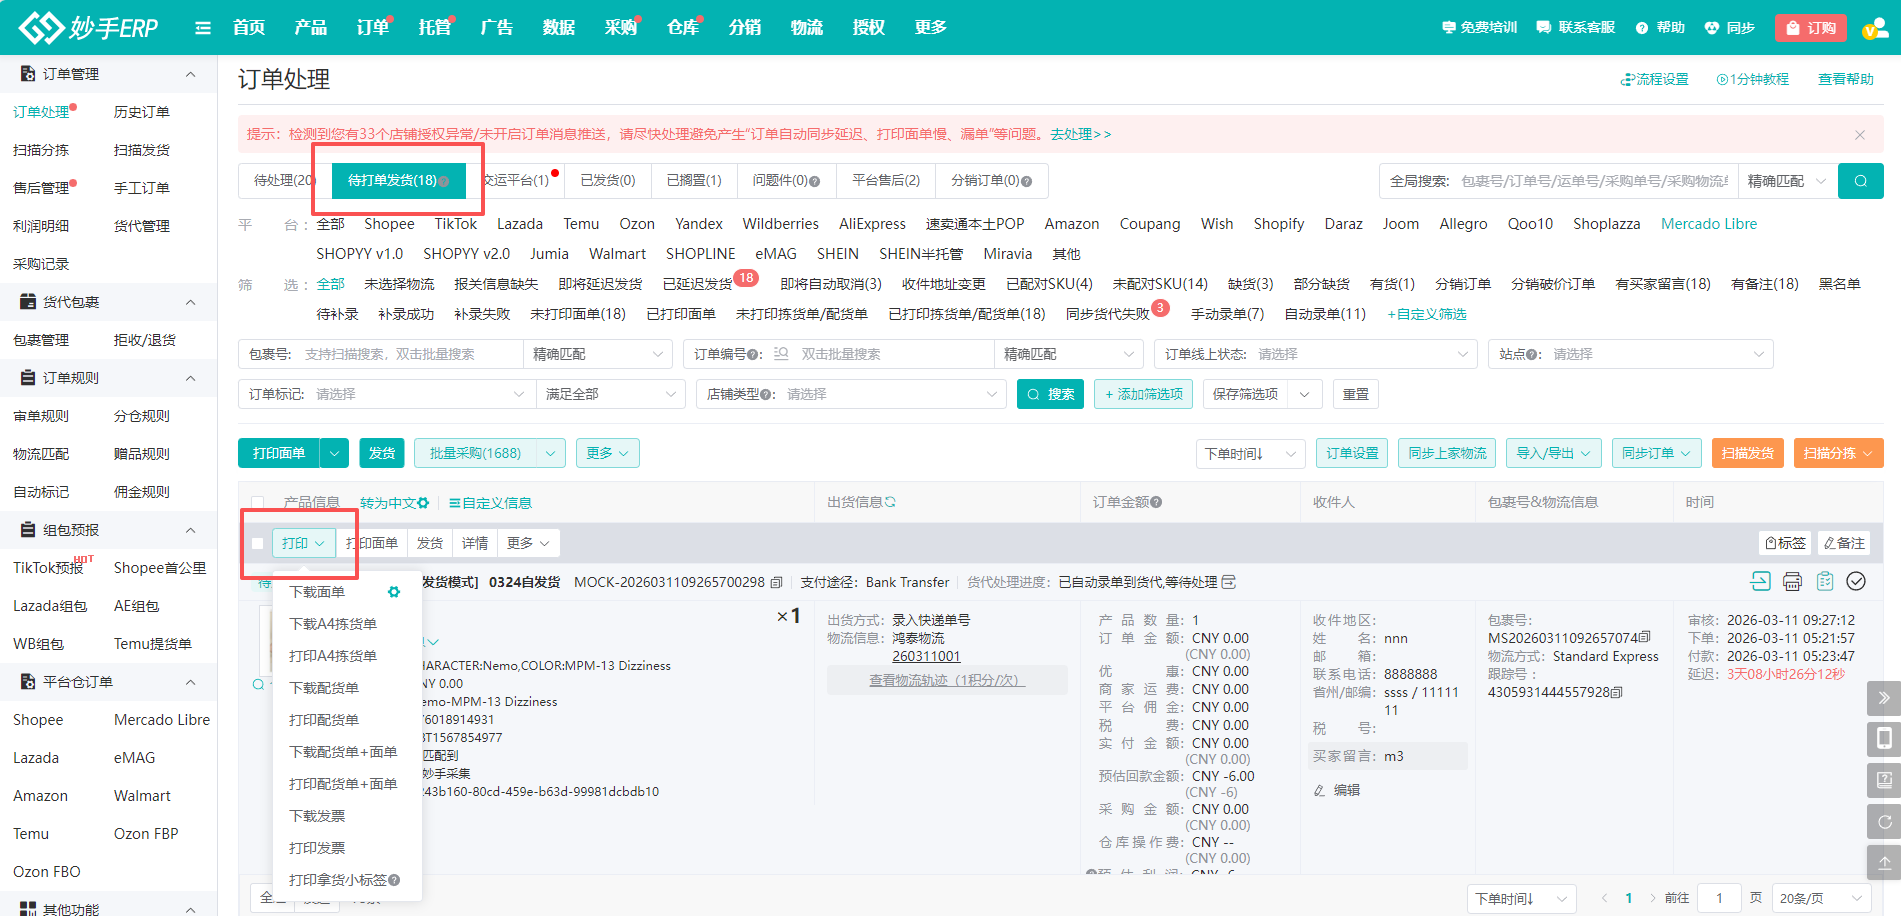Select 打印A4拣货单 from the print menu

click(x=334, y=655)
